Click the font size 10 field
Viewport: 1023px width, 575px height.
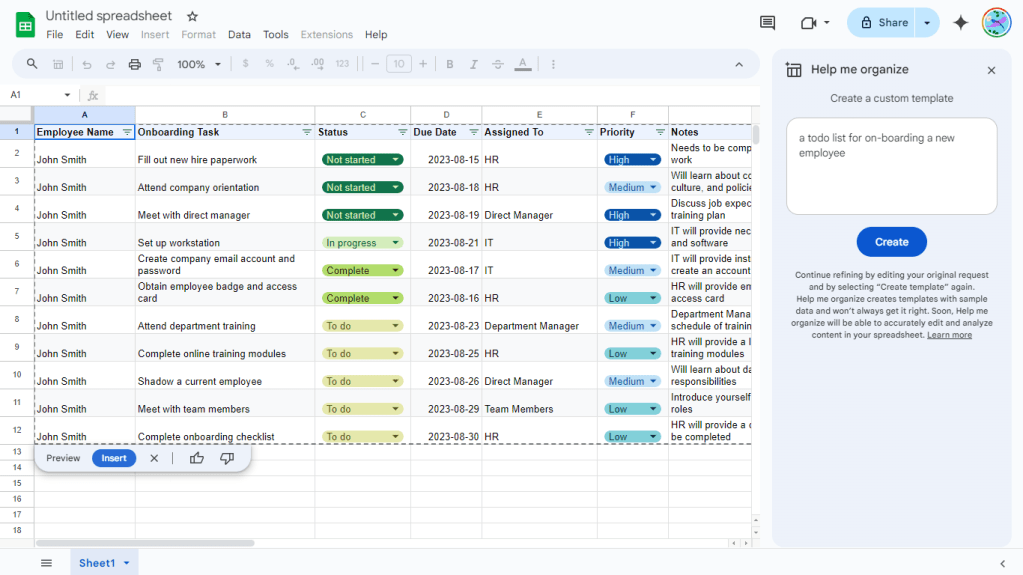click(399, 64)
